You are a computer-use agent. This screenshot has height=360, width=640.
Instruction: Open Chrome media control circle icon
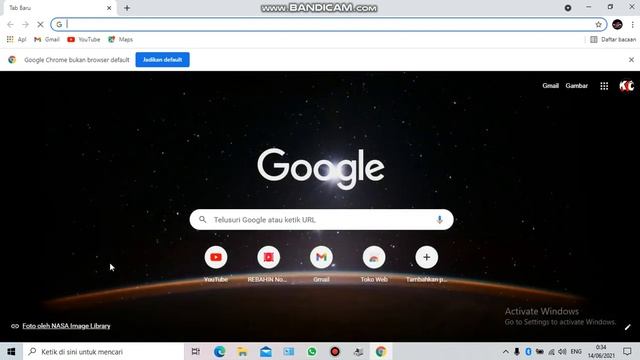(x=568, y=8)
